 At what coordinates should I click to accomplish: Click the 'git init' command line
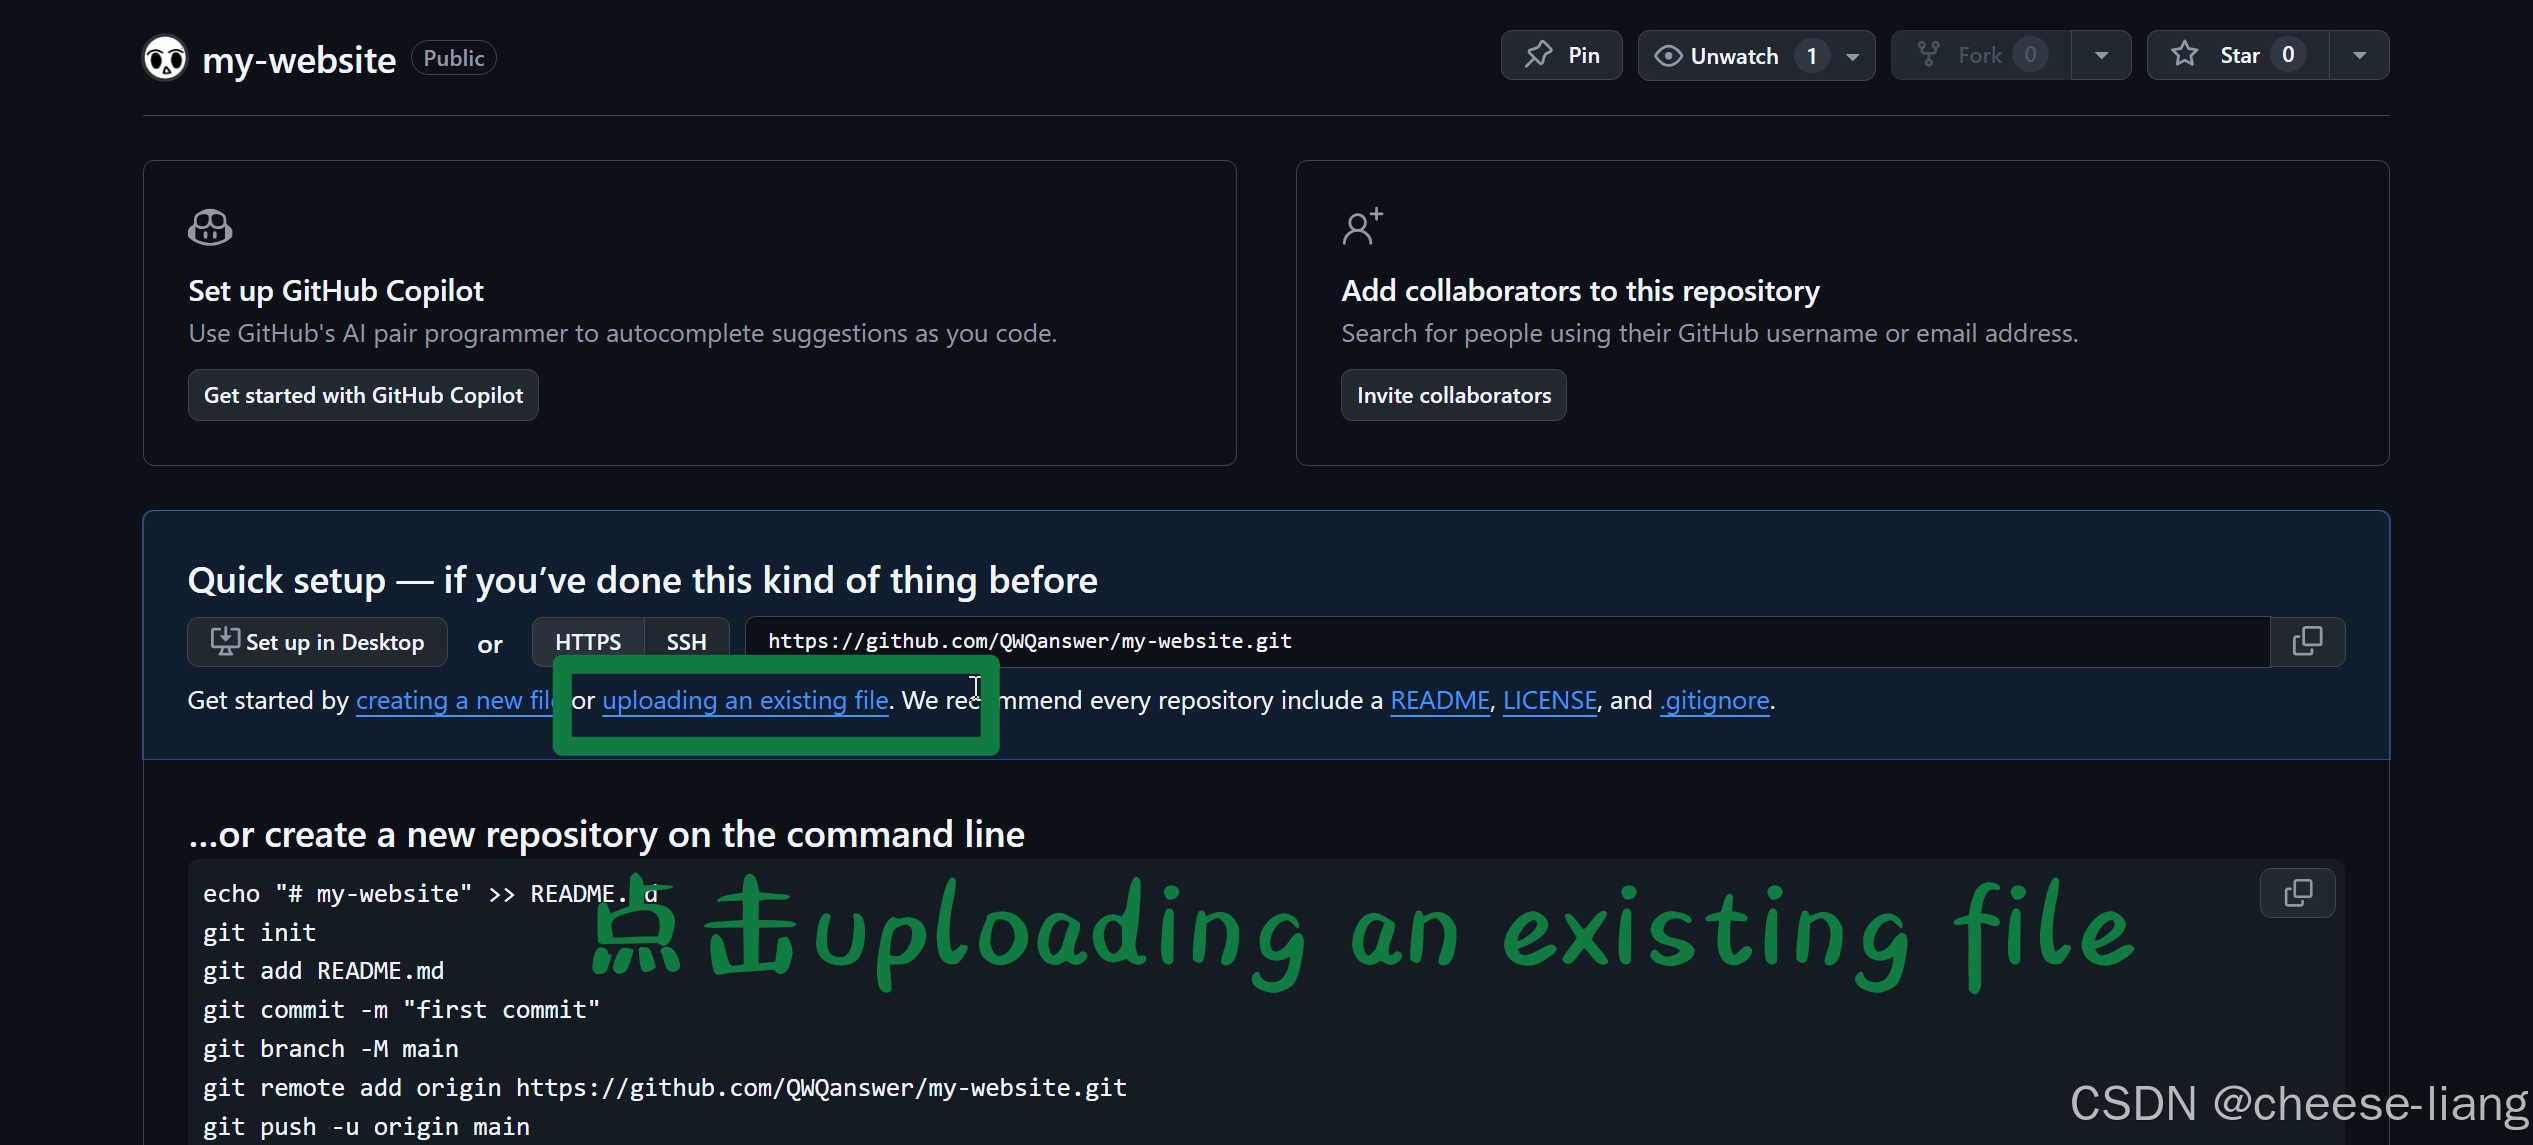point(260,932)
